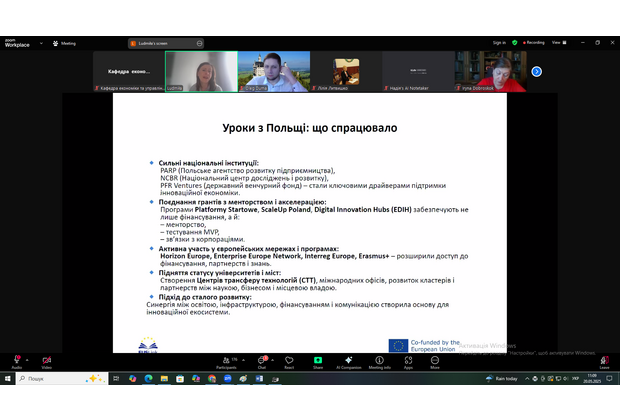Viewport: 620px width, 420px height.
Task: Expand the arrow next to Audio
Action: [28, 356]
